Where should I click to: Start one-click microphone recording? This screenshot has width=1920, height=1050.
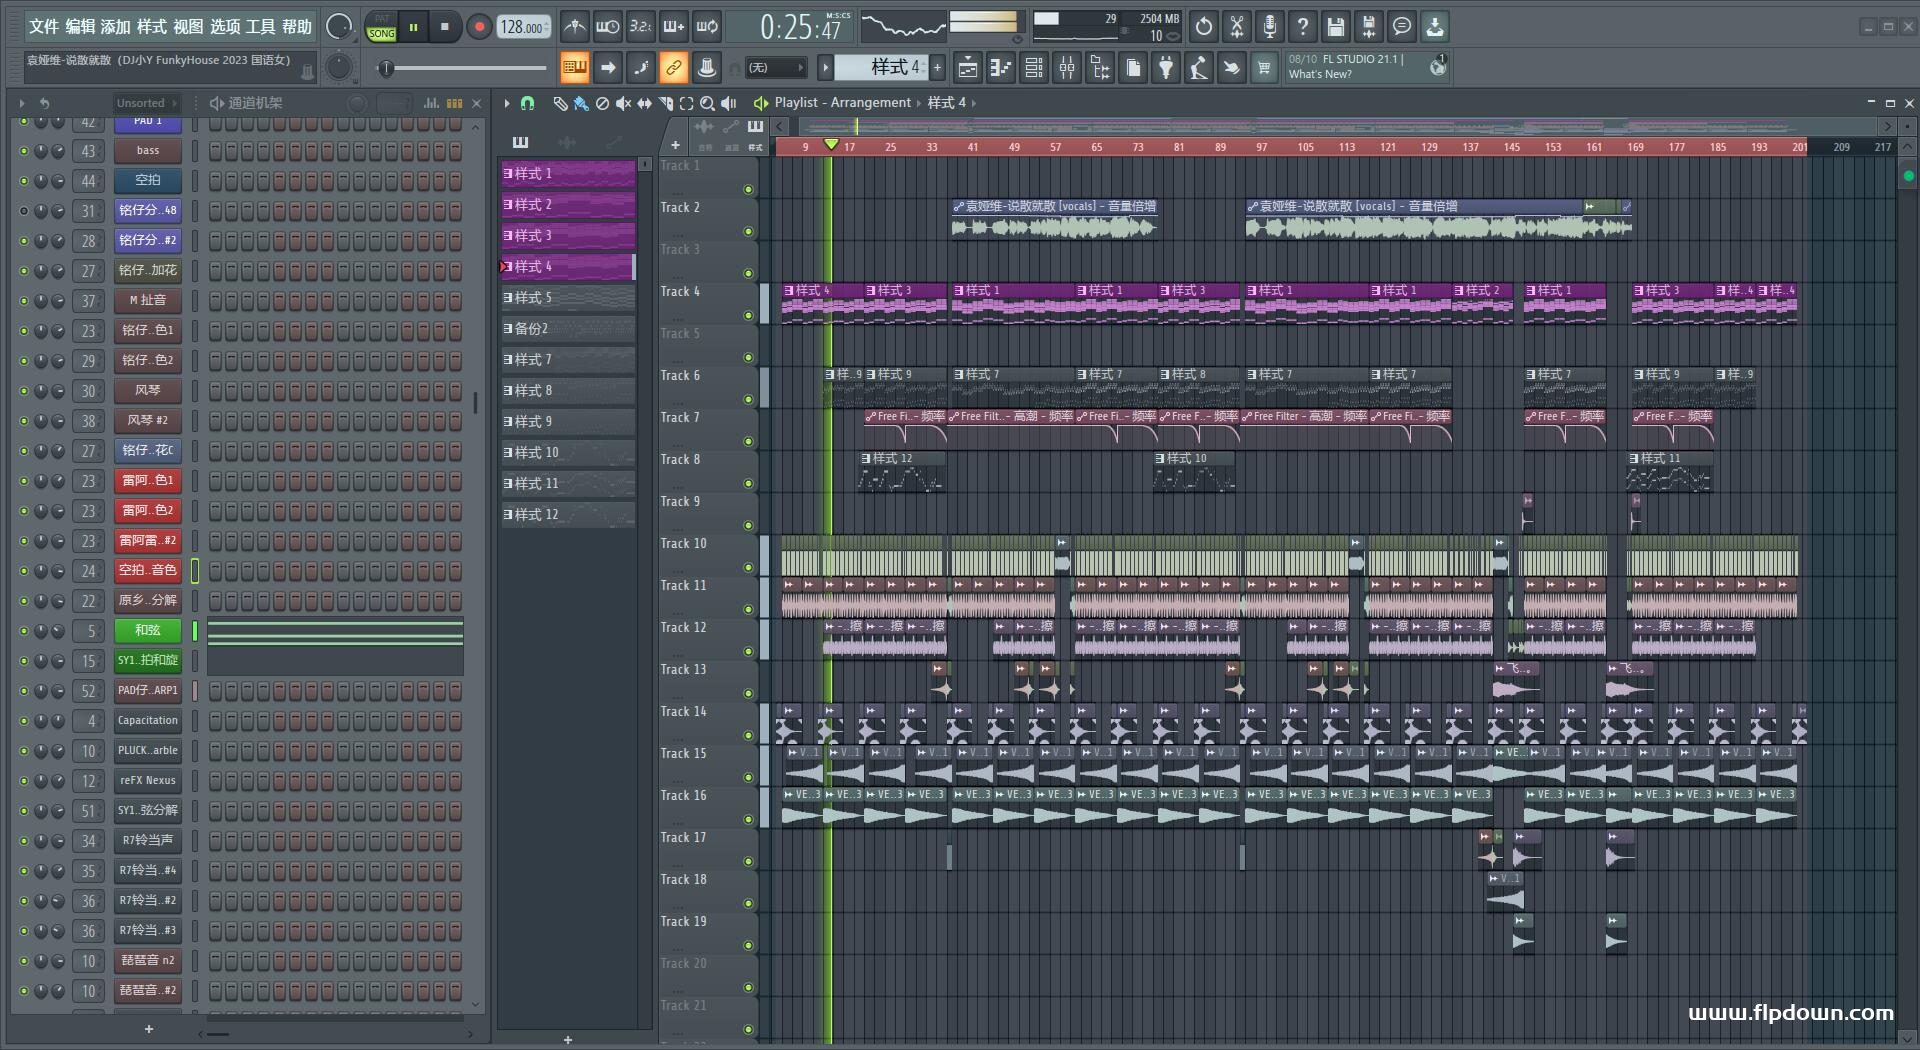pos(1270,27)
